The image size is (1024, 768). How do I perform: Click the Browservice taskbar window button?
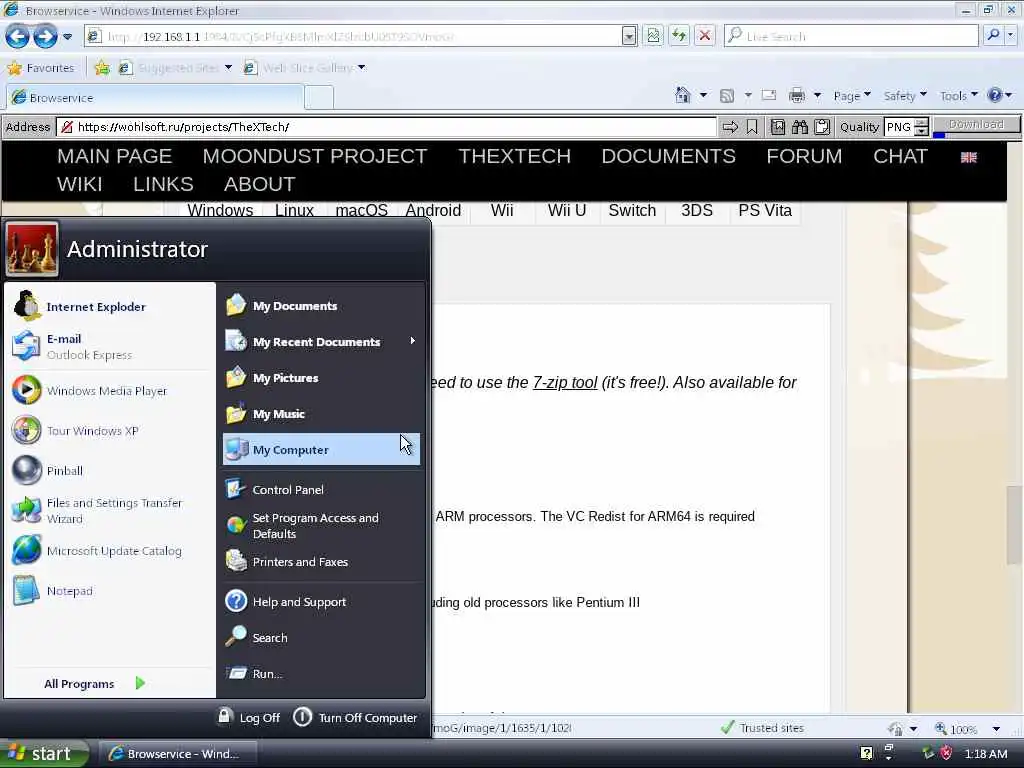pos(176,754)
